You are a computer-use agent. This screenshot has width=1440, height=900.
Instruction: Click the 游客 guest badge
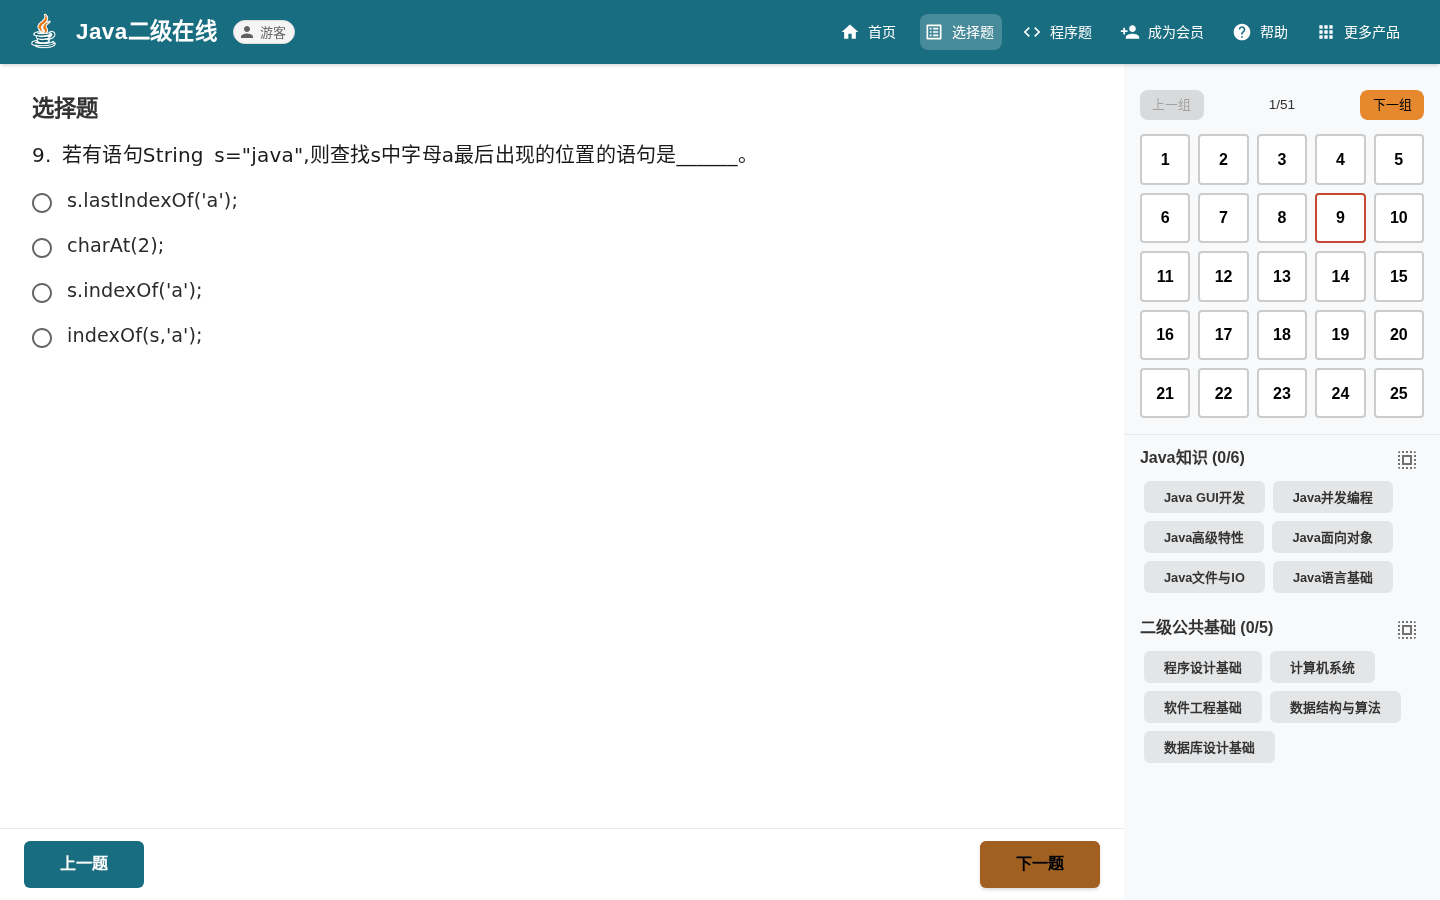(264, 32)
